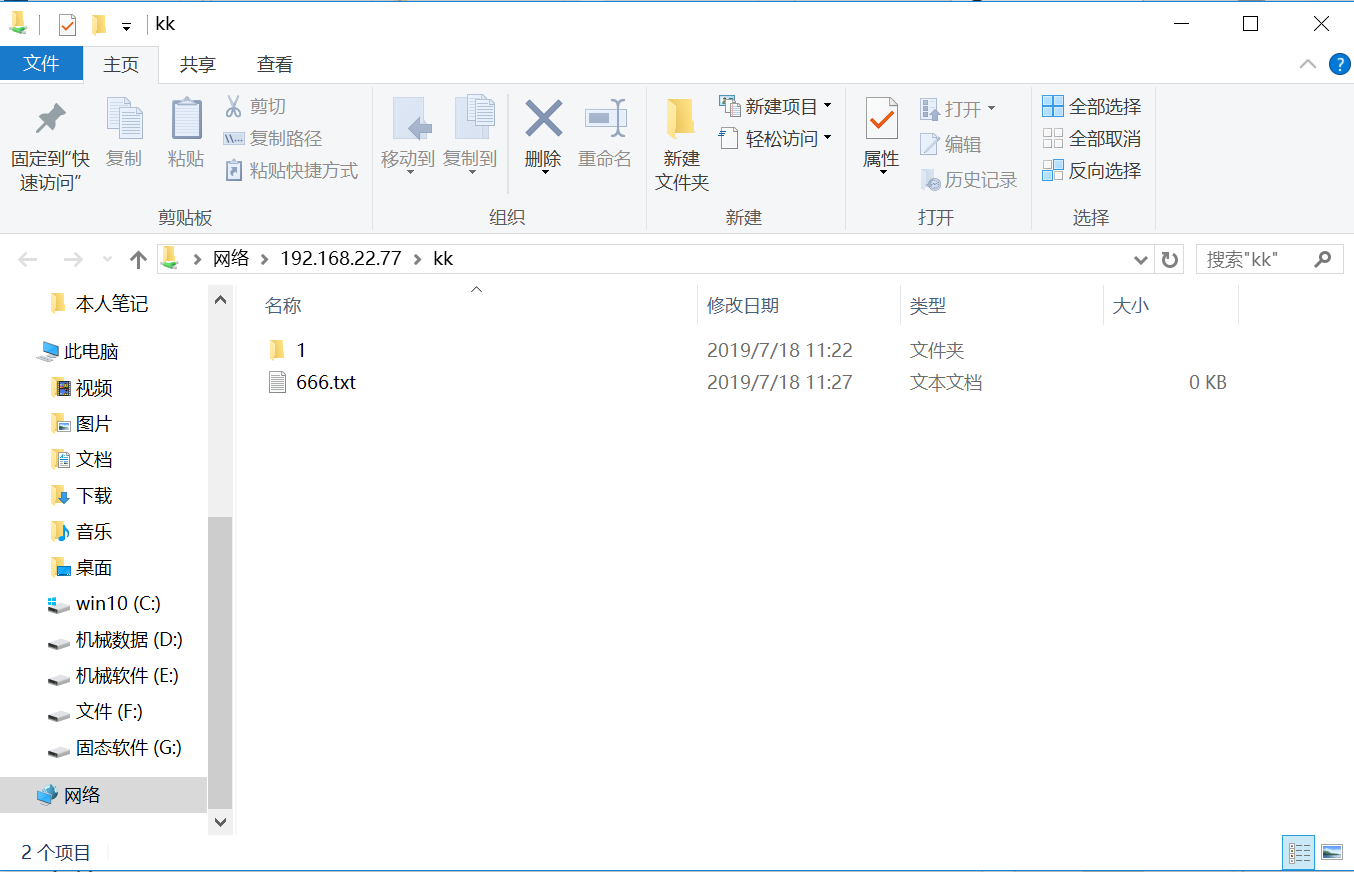Viewport: 1354px width, 872px height.
Task: Switch to large icons view in status bar
Action: click(x=1332, y=853)
